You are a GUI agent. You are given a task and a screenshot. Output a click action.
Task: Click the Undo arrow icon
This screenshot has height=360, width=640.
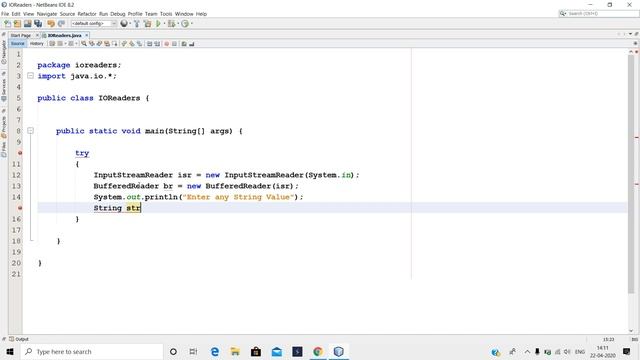(51, 24)
